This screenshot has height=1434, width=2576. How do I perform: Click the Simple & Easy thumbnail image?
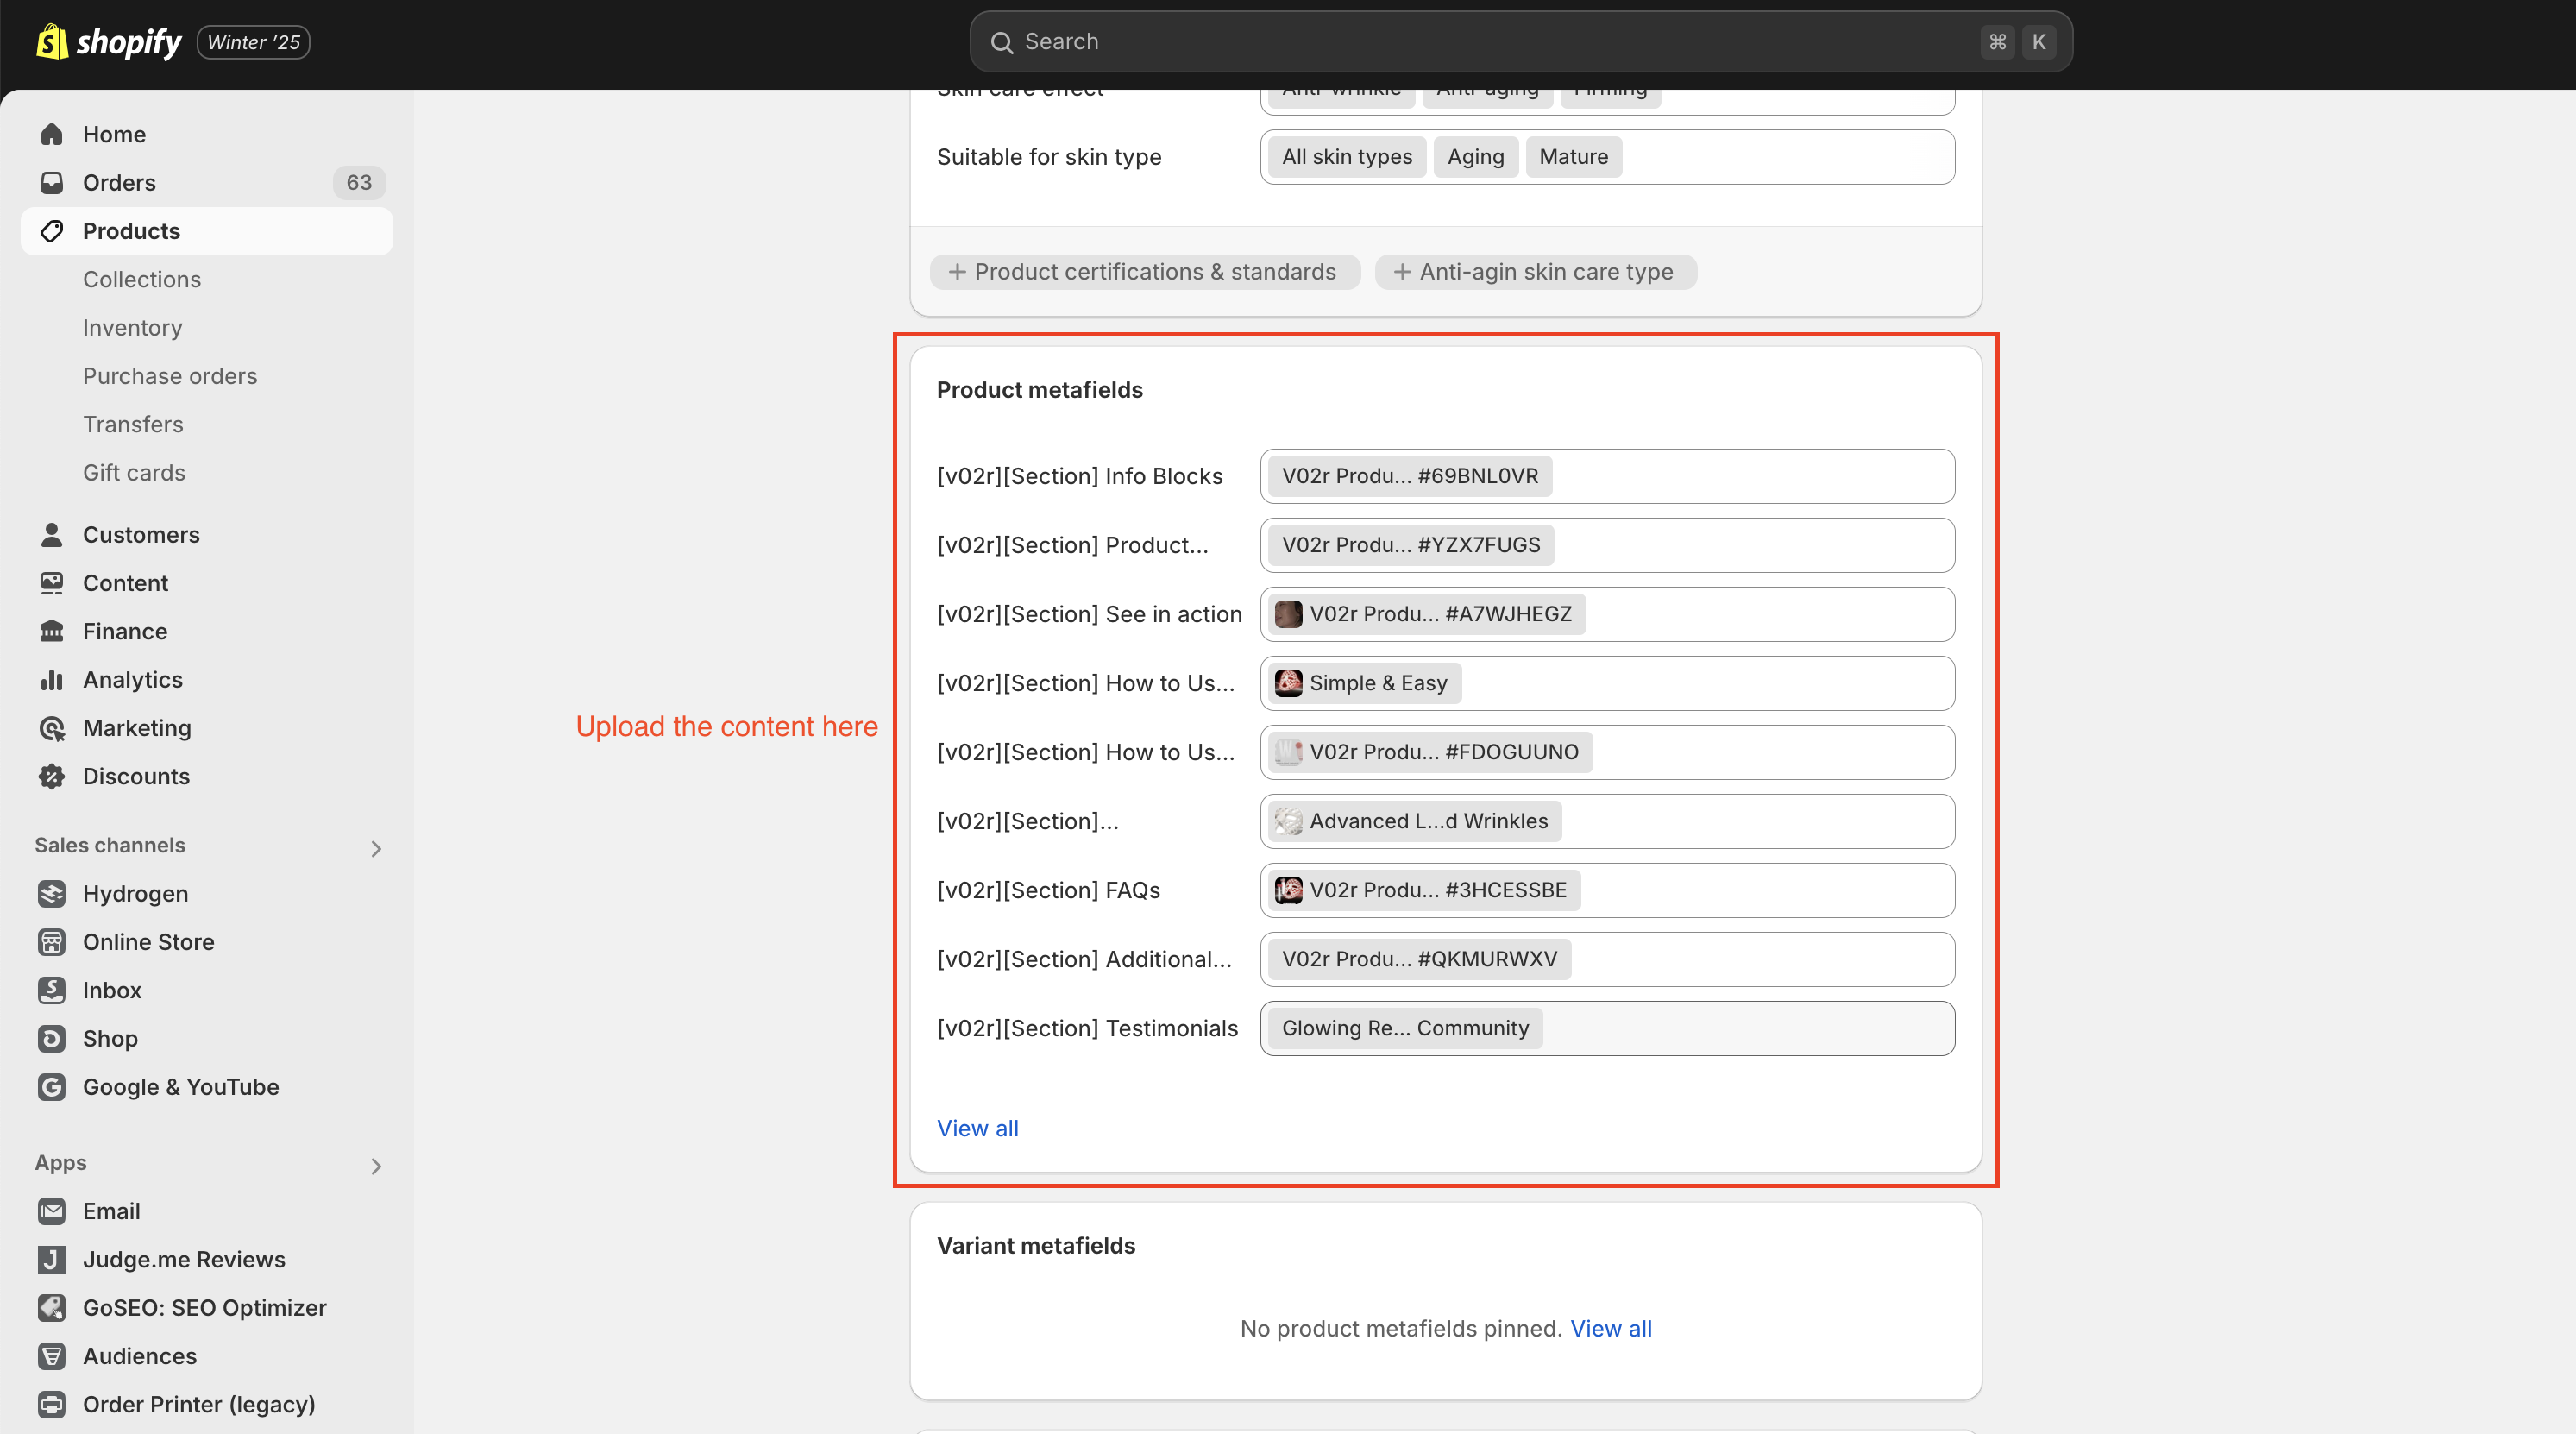point(1289,683)
